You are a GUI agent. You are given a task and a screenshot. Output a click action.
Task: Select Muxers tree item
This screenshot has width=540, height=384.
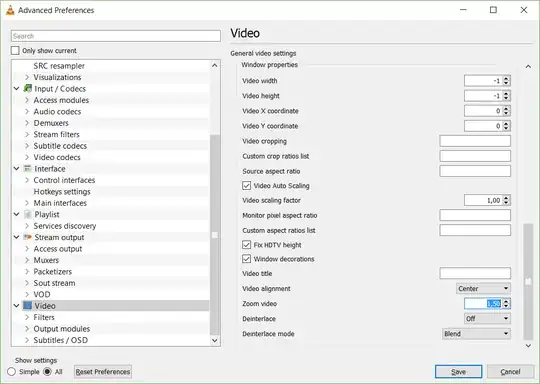[46, 260]
